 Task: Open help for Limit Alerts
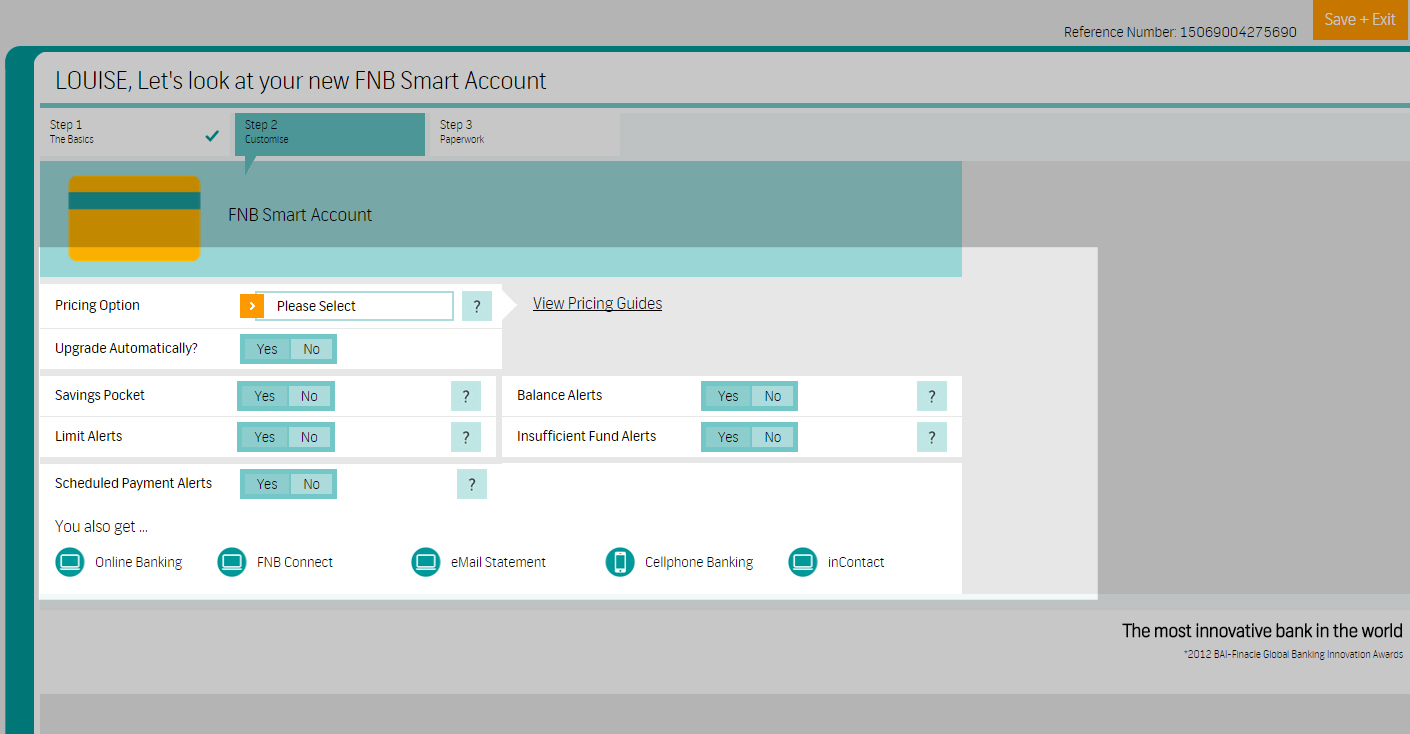[466, 437]
